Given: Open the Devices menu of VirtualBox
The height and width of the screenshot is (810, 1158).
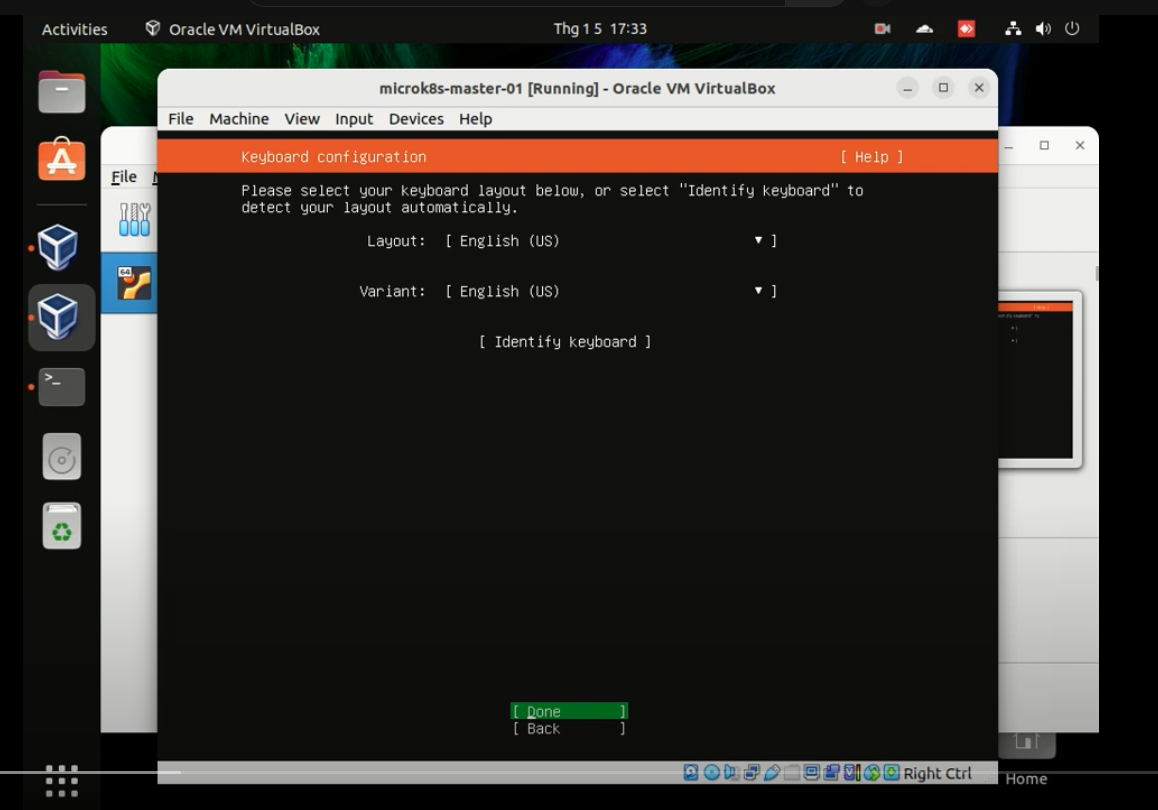Looking at the screenshot, I should point(416,119).
